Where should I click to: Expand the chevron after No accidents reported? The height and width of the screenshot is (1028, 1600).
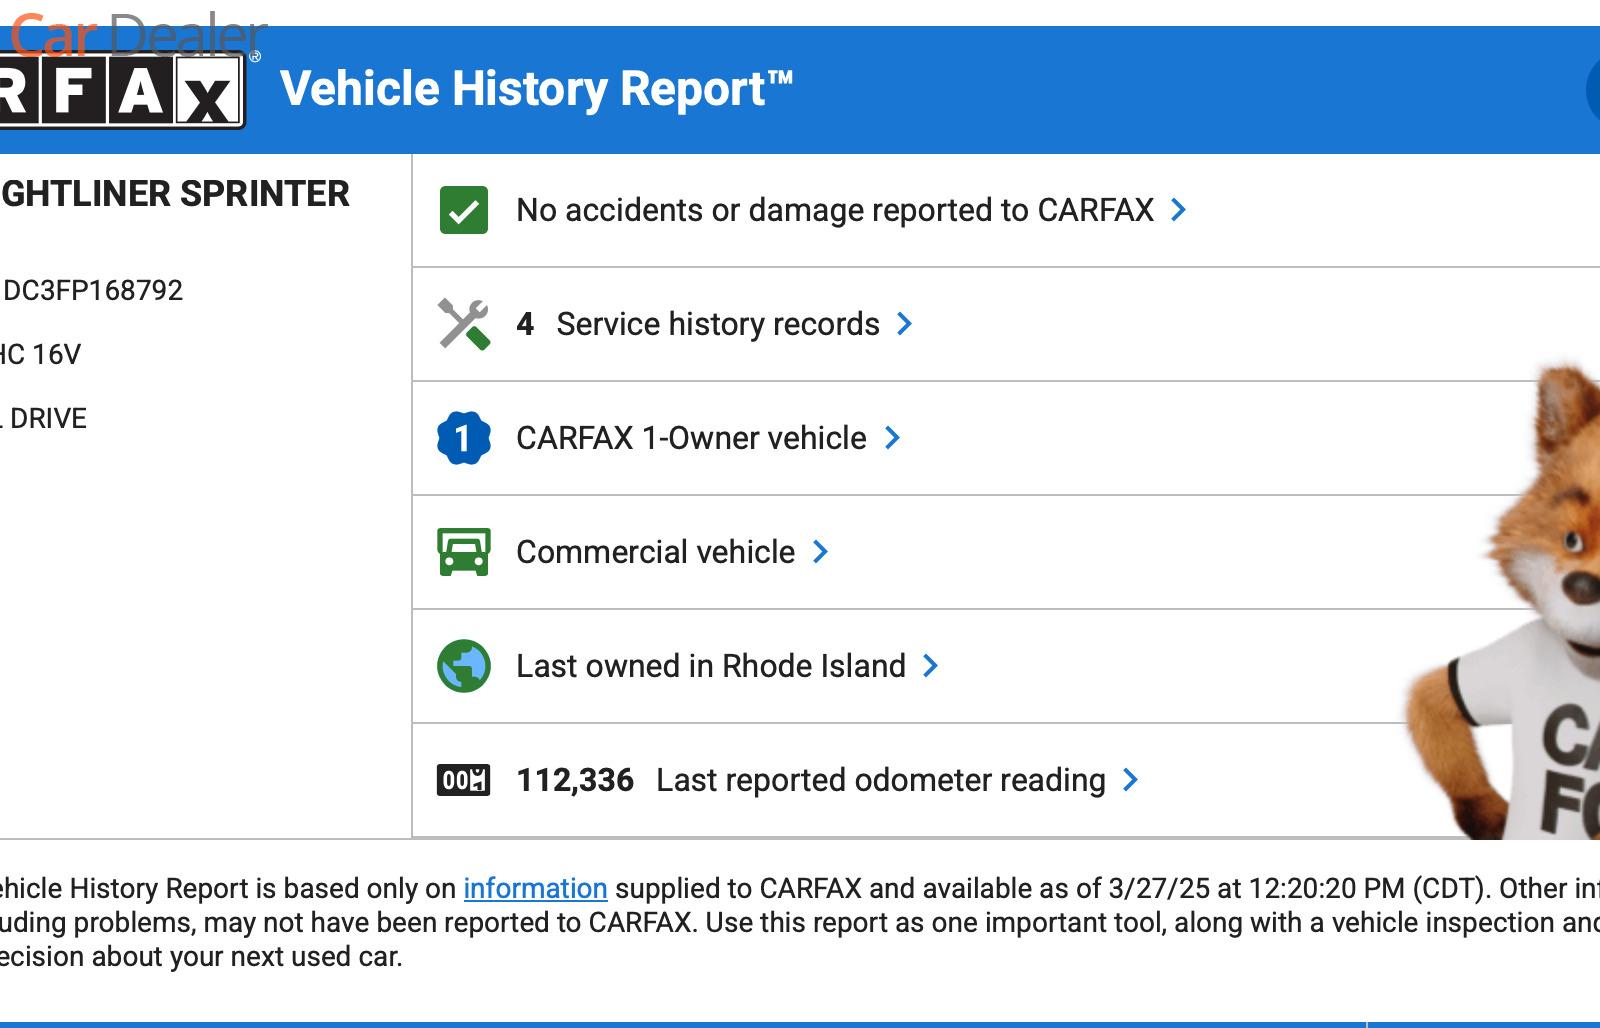pos(1179,210)
